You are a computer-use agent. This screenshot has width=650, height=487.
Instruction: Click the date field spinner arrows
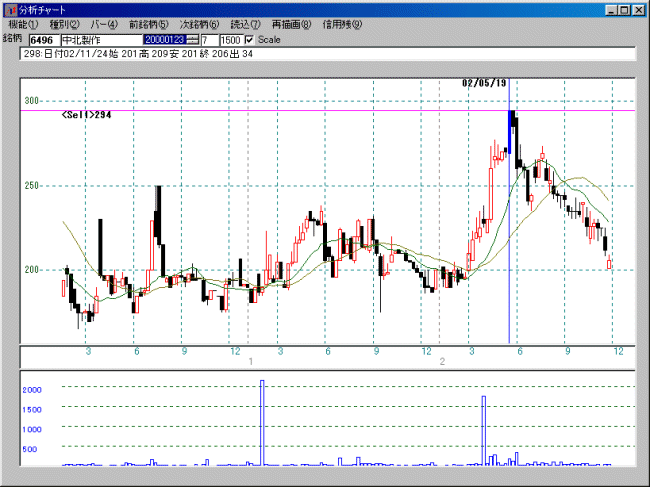click(193, 39)
